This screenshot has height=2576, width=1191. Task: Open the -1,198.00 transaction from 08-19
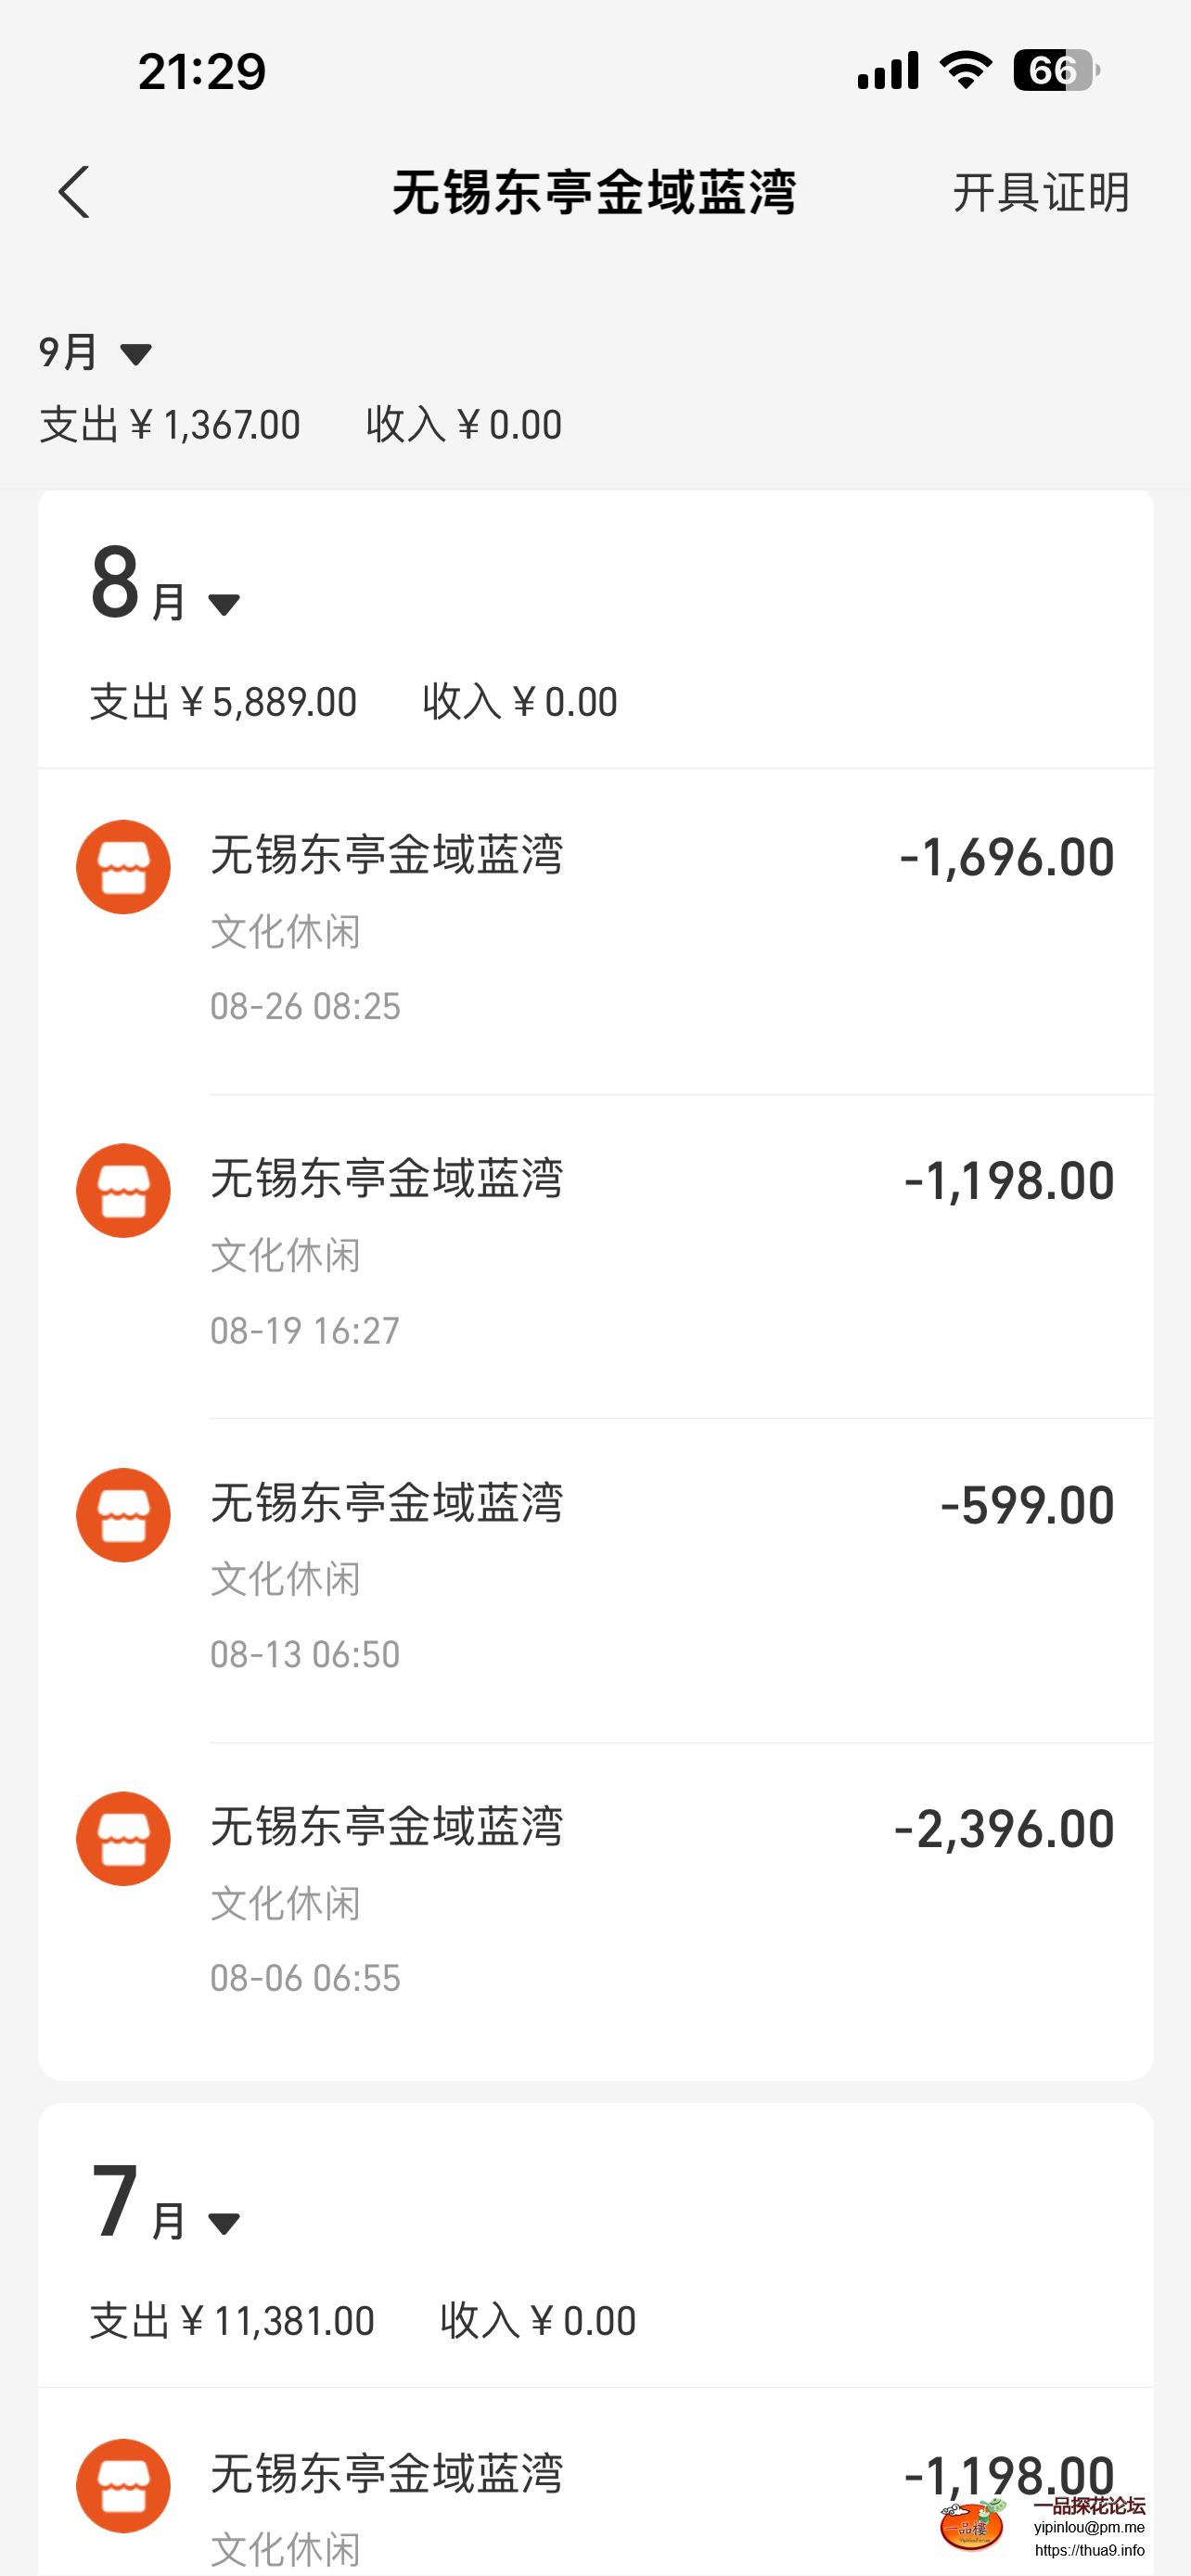coord(595,1255)
